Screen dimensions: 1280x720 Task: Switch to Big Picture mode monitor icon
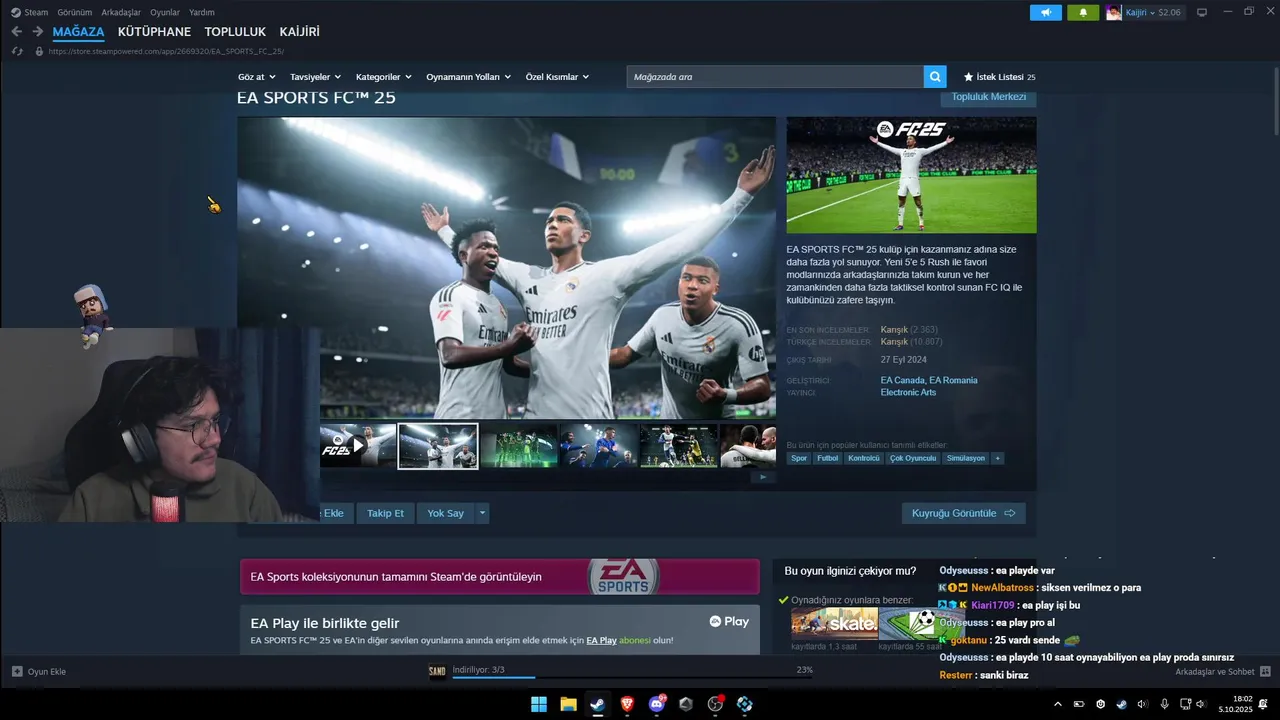(1202, 12)
